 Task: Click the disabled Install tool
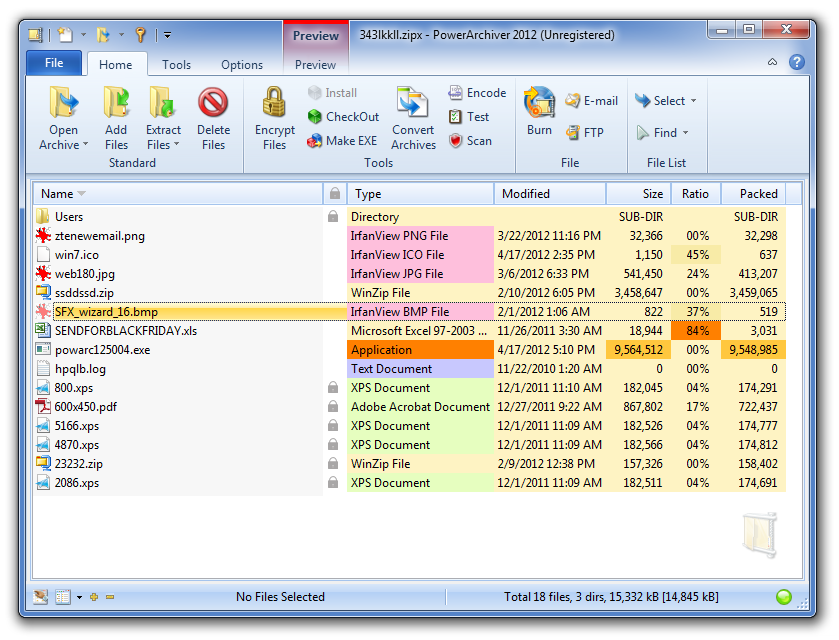tap(332, 93)
